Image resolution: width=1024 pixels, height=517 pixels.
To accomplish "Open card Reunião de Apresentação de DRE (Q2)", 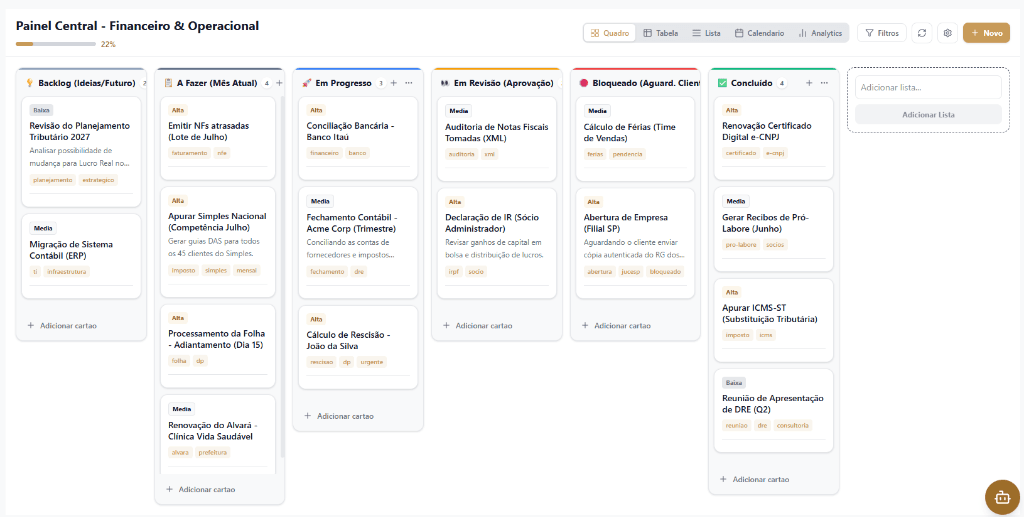I will point(774,411).
